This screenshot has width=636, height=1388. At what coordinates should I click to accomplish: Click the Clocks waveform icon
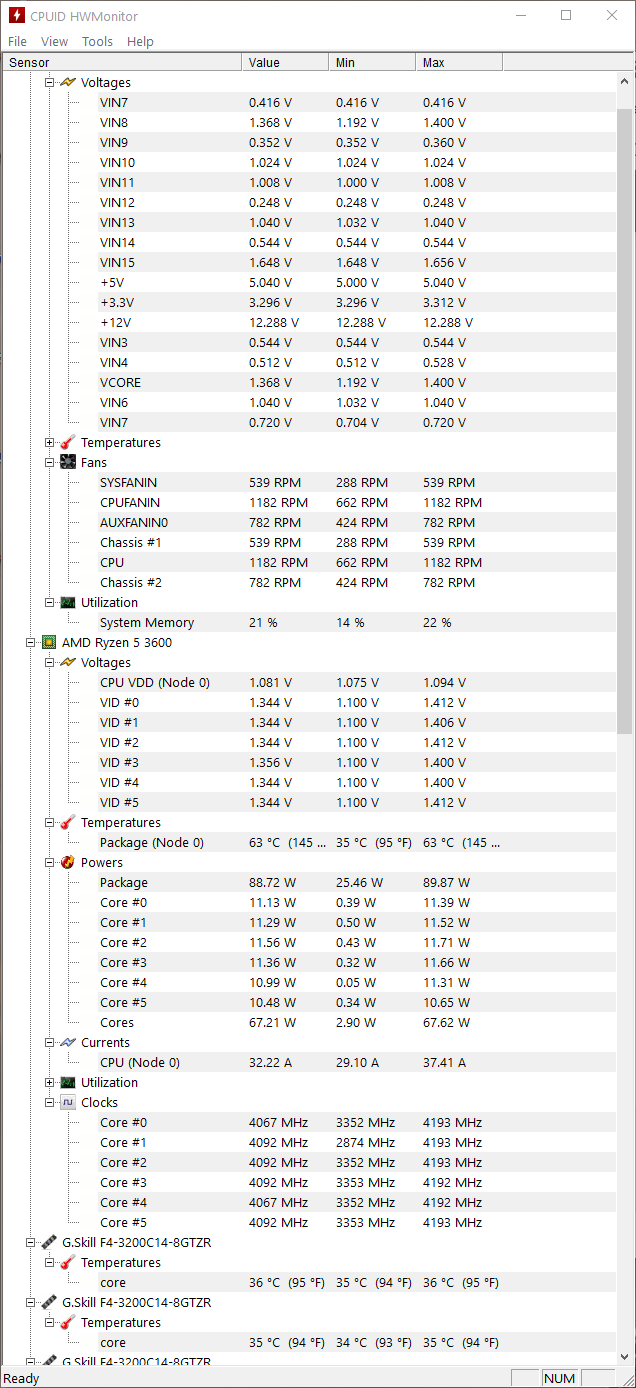click(67, 1102)
